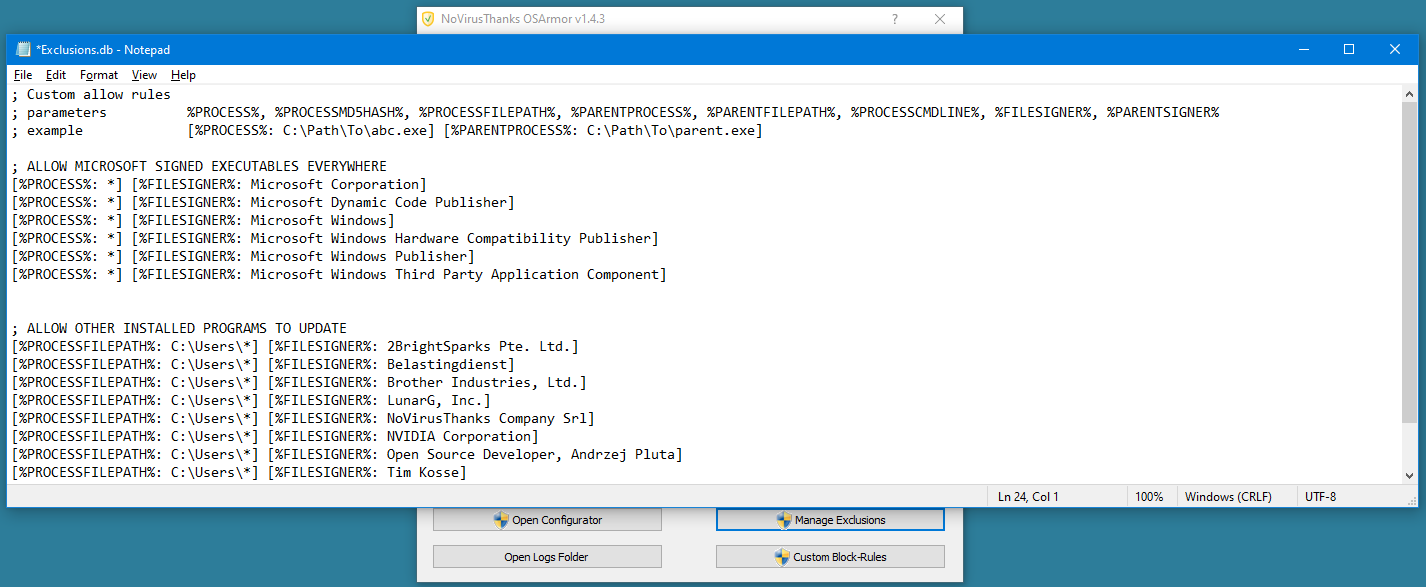Click the '; Custom allow rules' line
The width and height of the screenshot is (1426, 587).
pyautogui.click(x=91, y=94)
